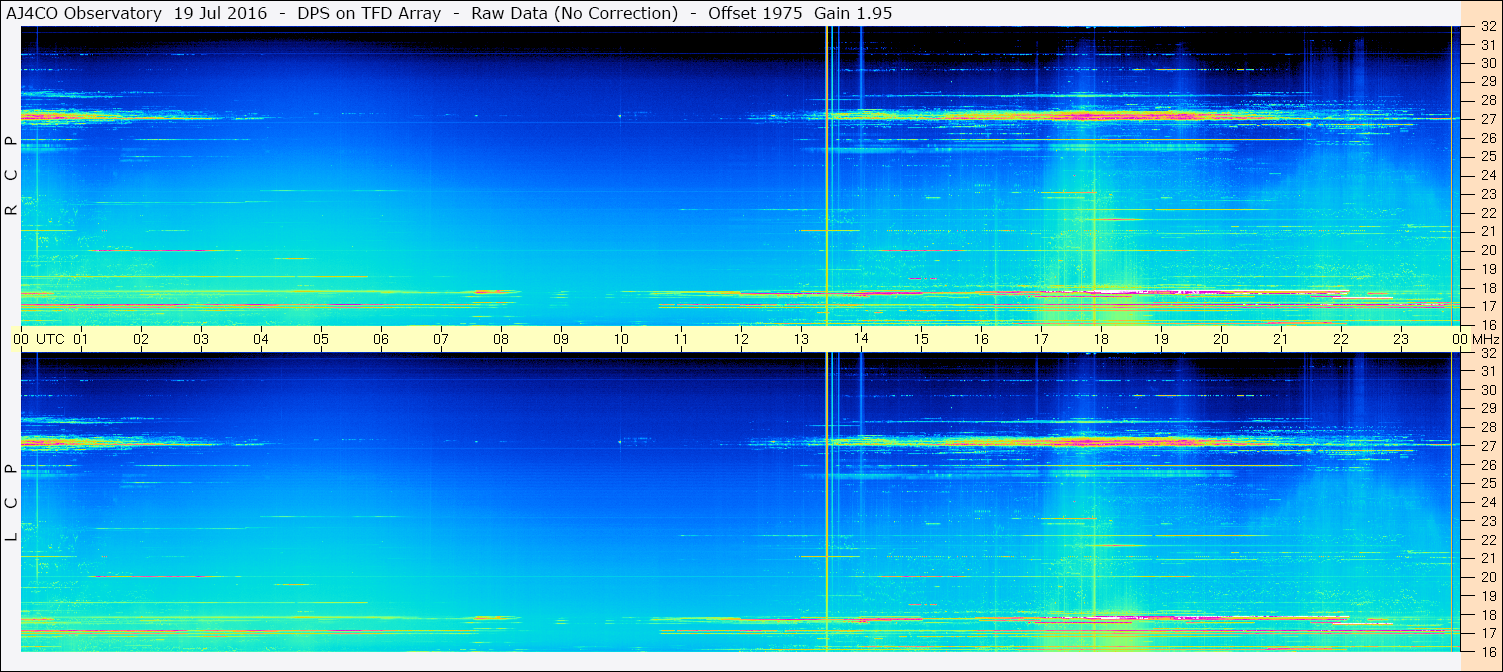The width and height of the screenshot is (1503, 672).
Task: Select the '00 UTC' start time marker
Action: coord(38,339)
